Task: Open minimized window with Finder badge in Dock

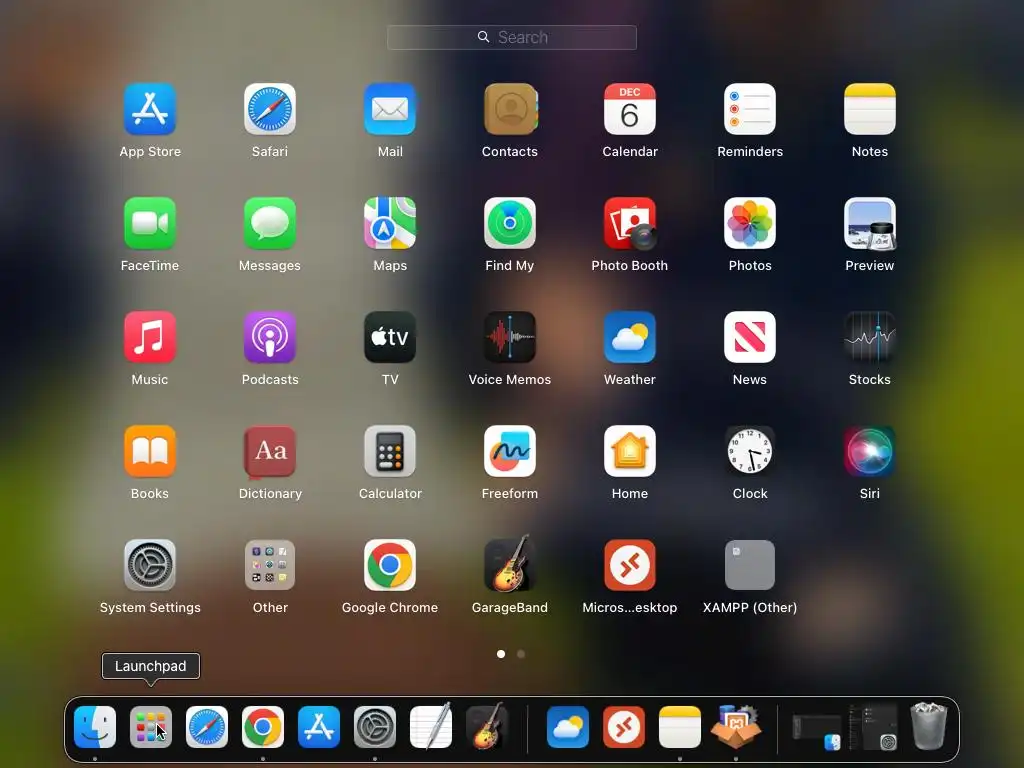Action: tap(816, 731)
